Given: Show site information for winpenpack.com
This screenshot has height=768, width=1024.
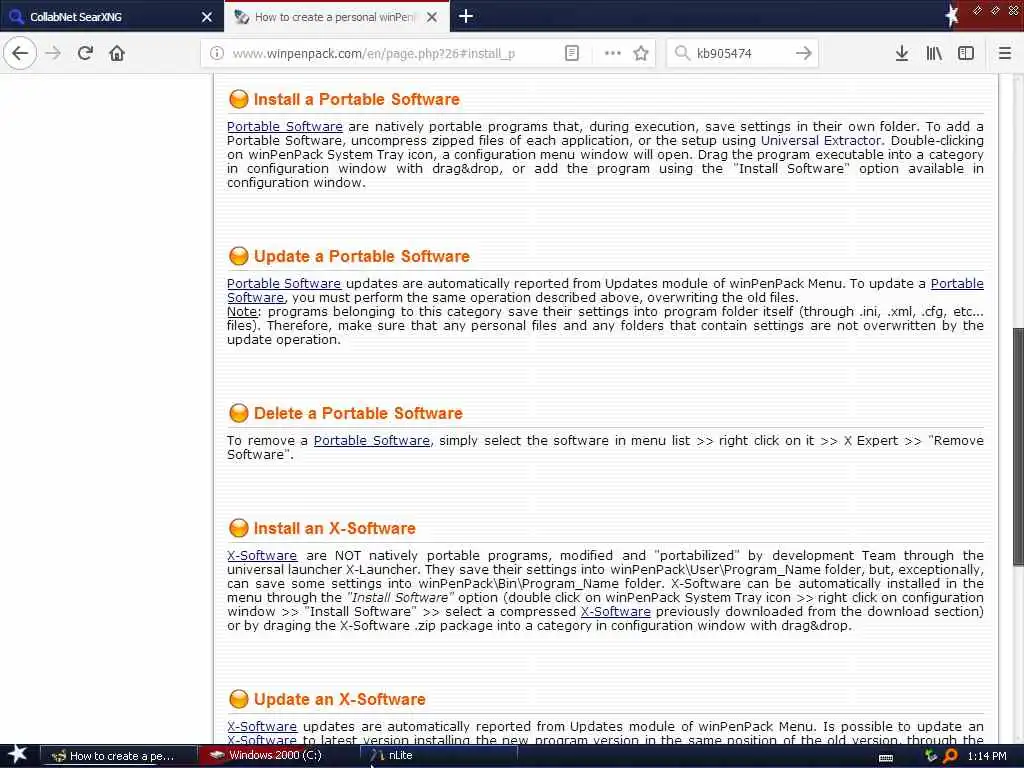Looking at the screenshot, I should tap(216, 54).
